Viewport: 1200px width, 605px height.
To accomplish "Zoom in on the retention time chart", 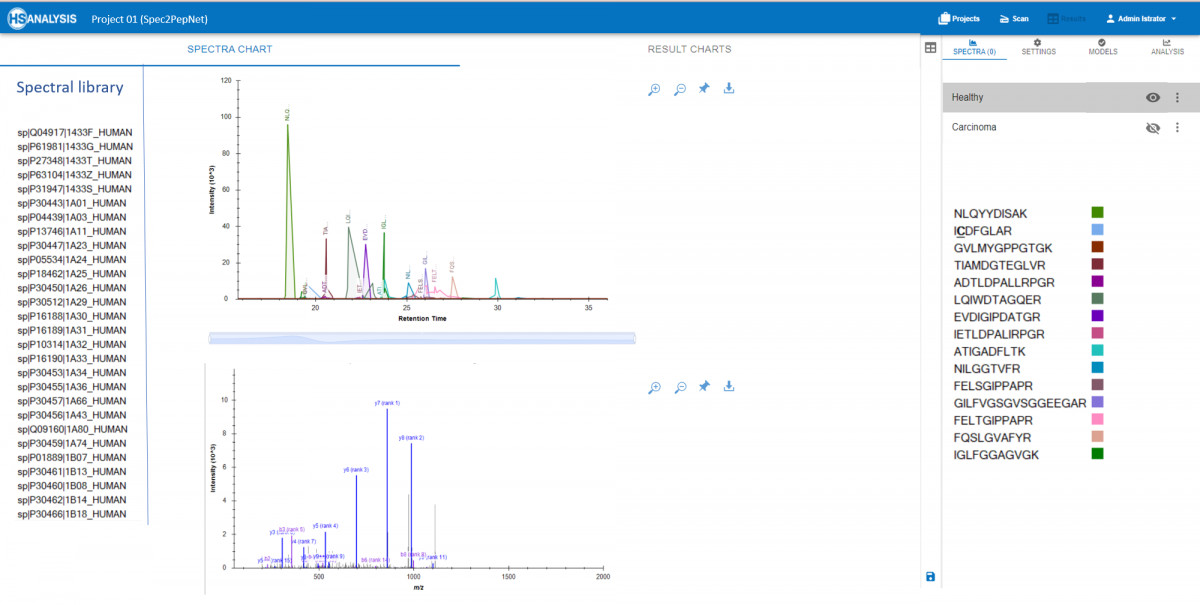I will [654, 88].
